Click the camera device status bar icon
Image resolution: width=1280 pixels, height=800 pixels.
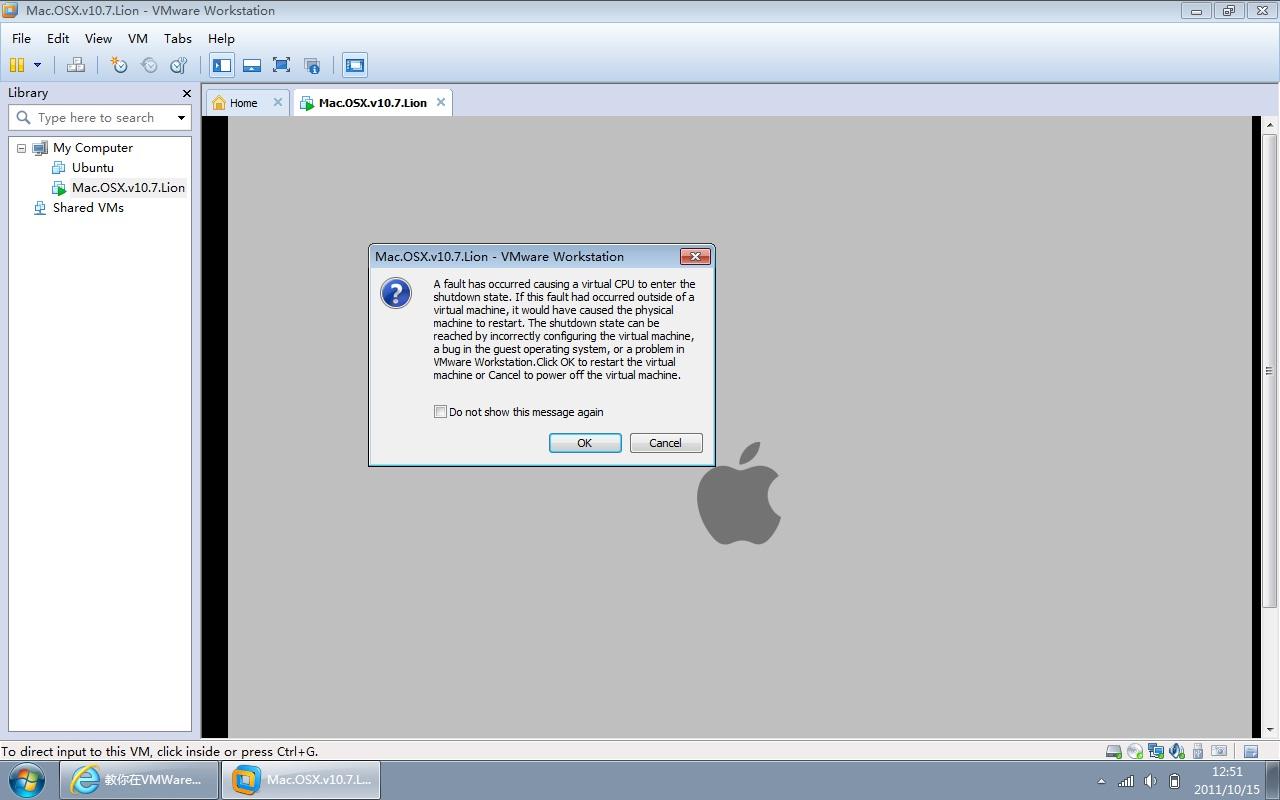click(x=1218, y=751)
